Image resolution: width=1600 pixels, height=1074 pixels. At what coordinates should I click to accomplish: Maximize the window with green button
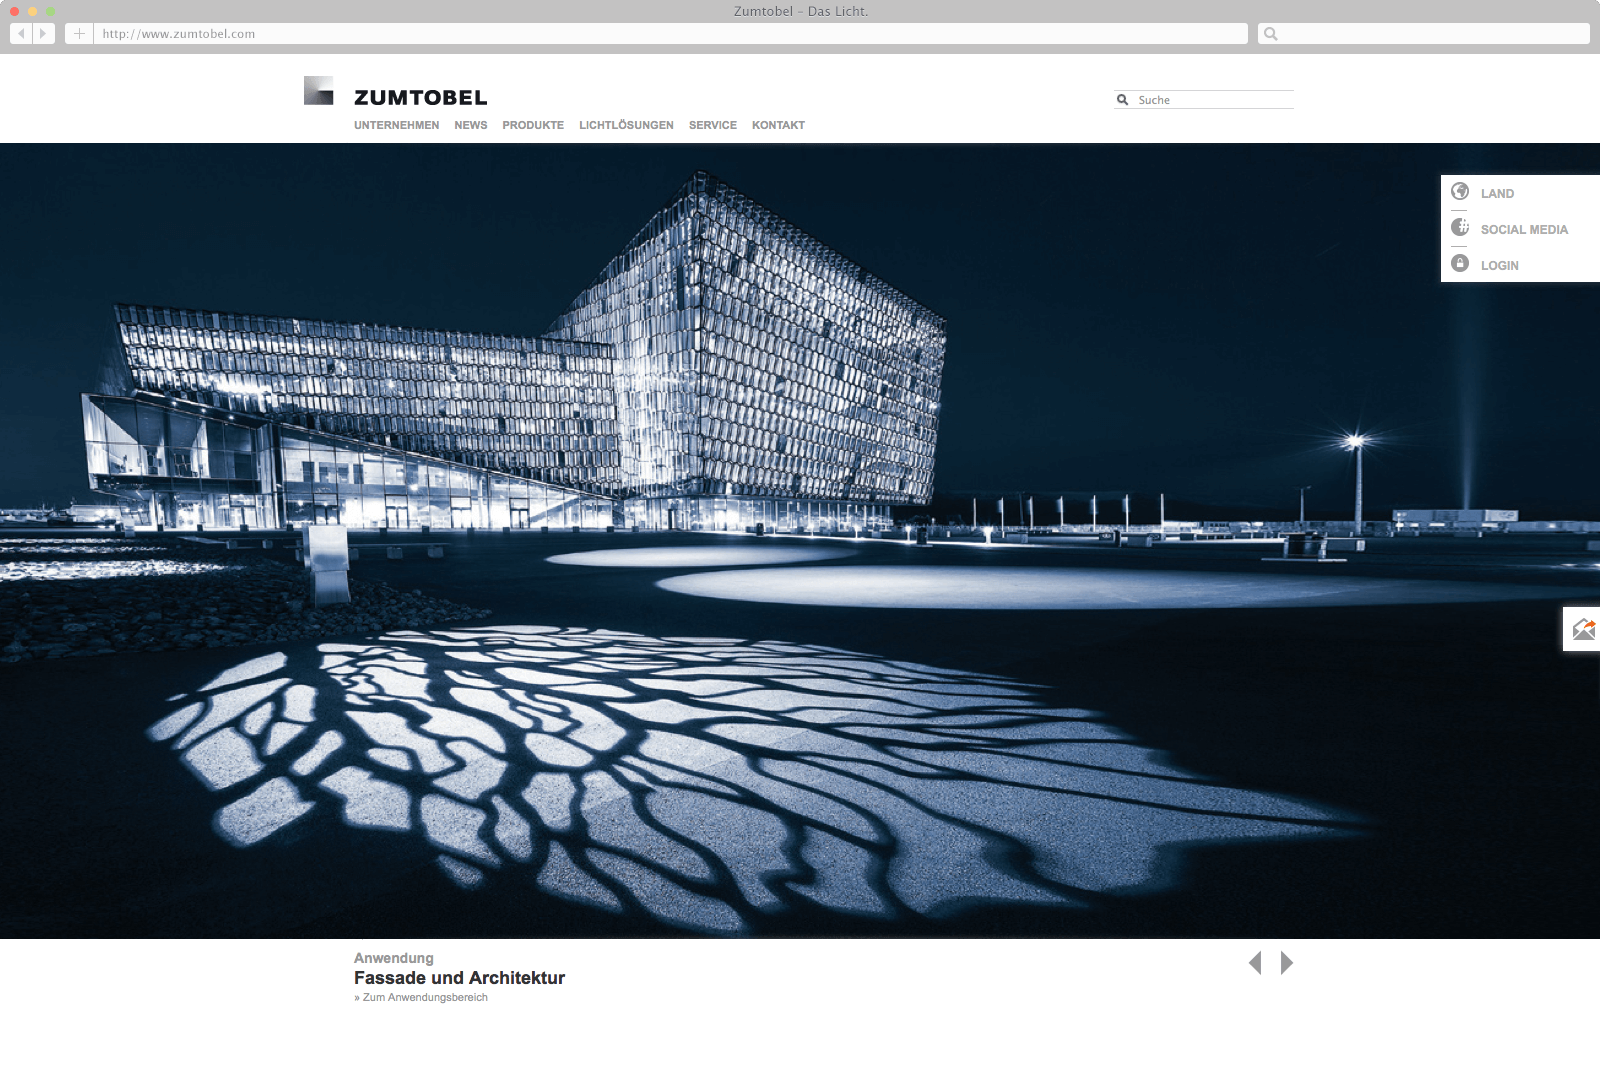point(50,11)
